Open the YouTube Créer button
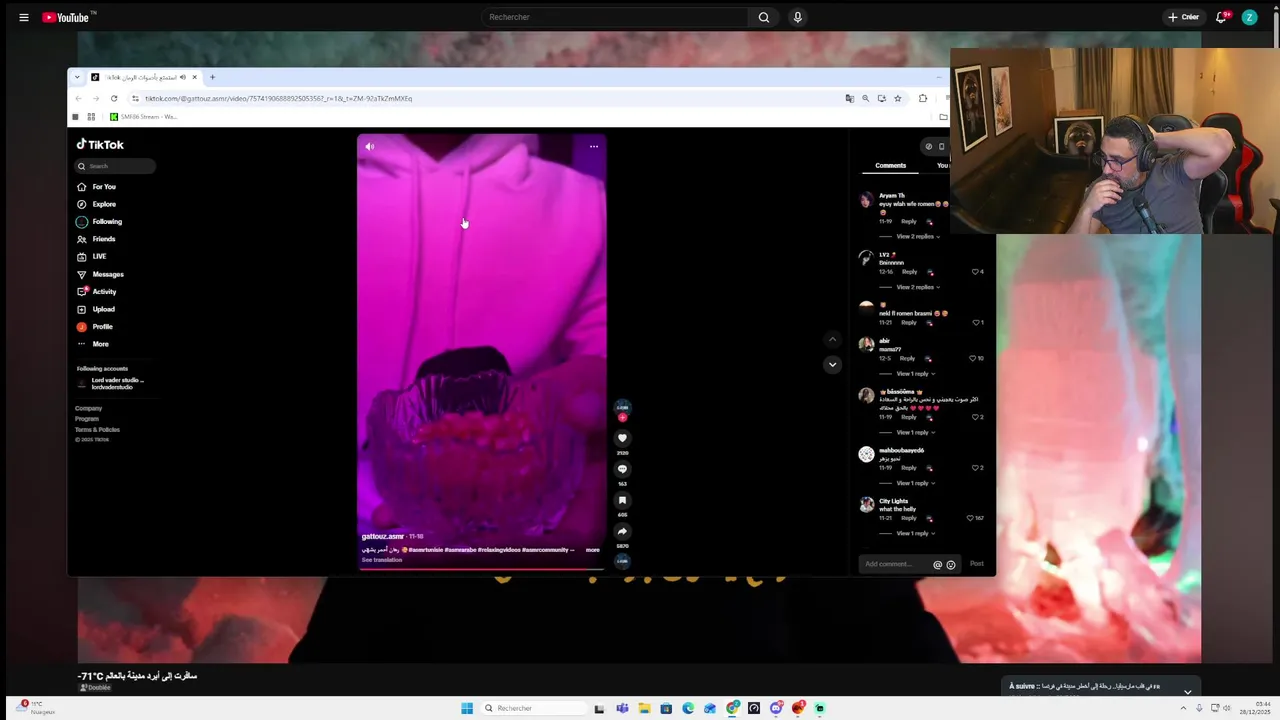This screenshot has height=720, width=1280. click(x=1183, y=17)
